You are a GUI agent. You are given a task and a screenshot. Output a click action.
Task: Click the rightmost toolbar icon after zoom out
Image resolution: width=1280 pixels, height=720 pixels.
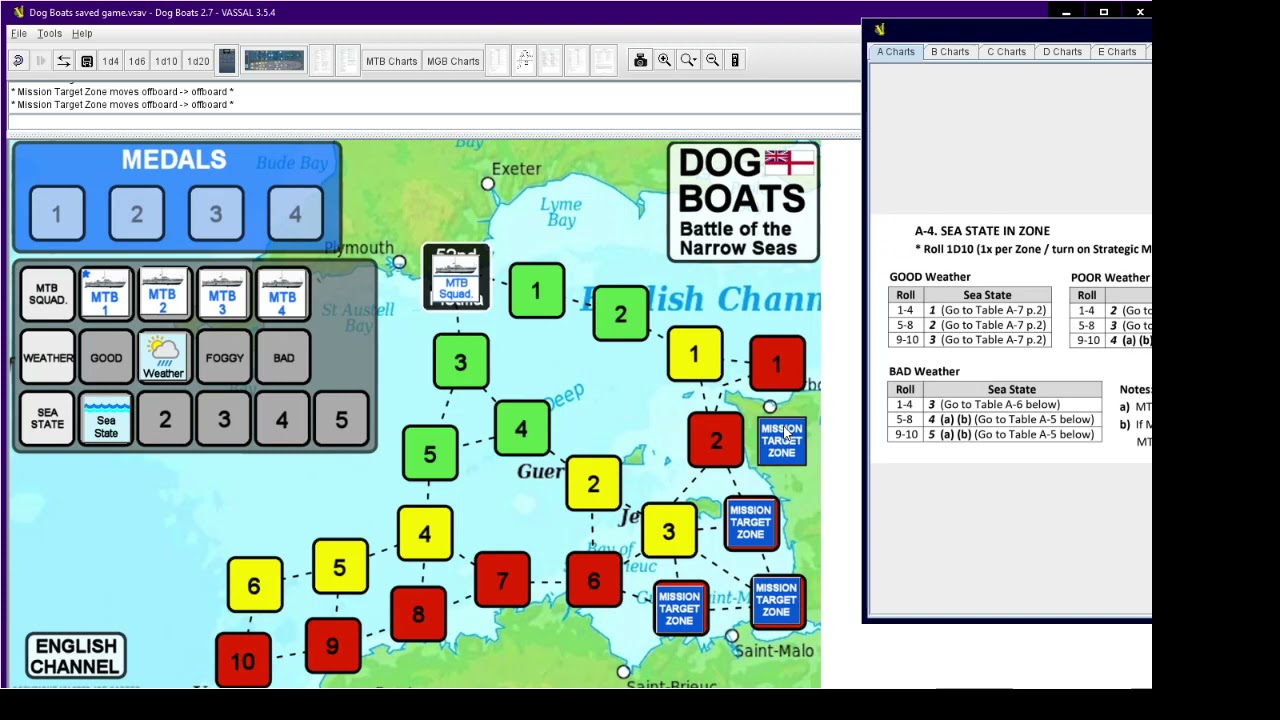click(x=735, y=61)
